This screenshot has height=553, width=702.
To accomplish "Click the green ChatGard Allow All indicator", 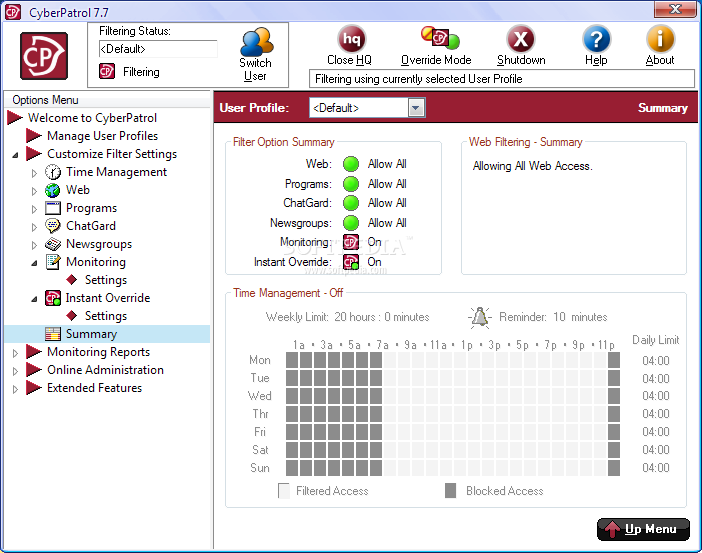I will pos(351,203).
